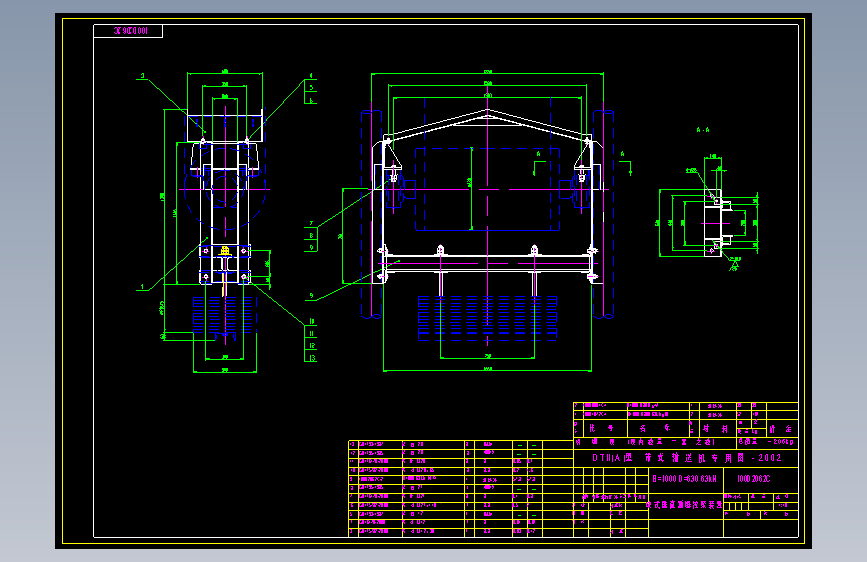Click the section A-A detail drawing

tap(709, 220)
